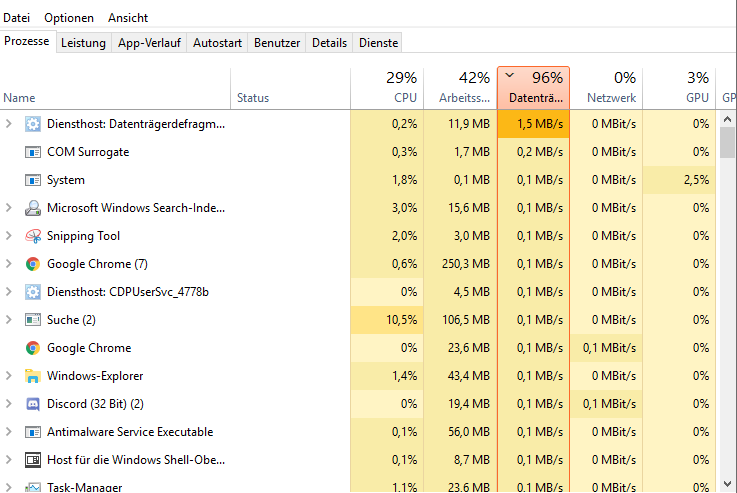The image size is (737, 493).
Task: Switch to the Dienste tab
Action: pyautogui.click(x=378, y=43)
